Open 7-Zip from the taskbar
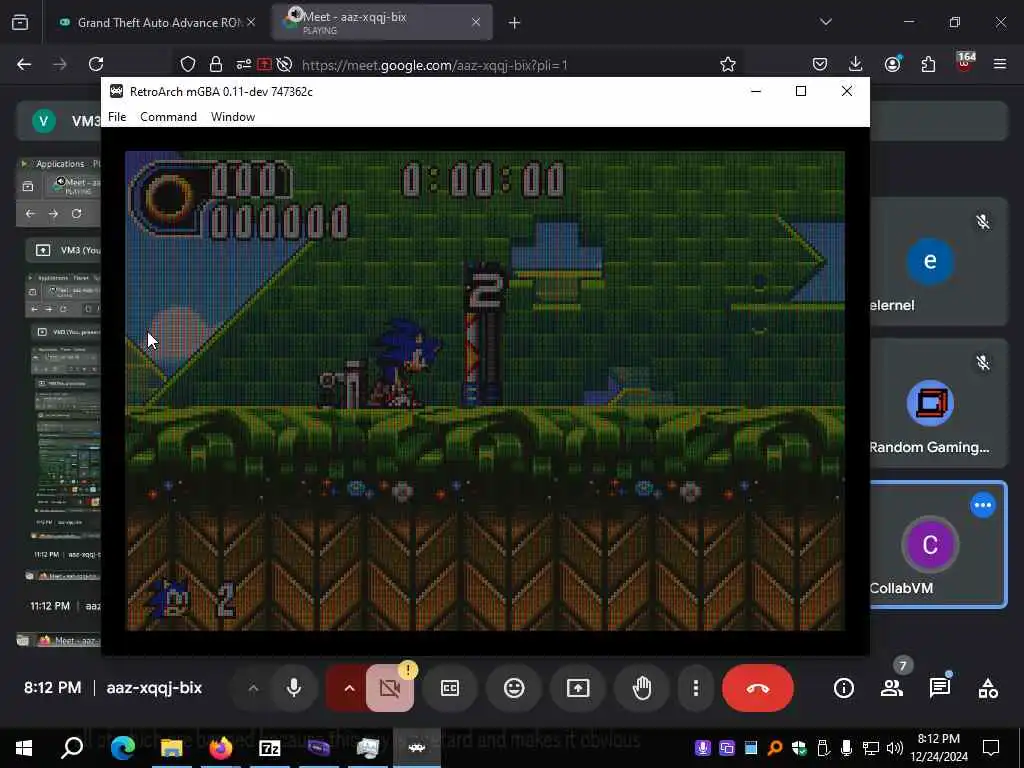 coord(270,748)
